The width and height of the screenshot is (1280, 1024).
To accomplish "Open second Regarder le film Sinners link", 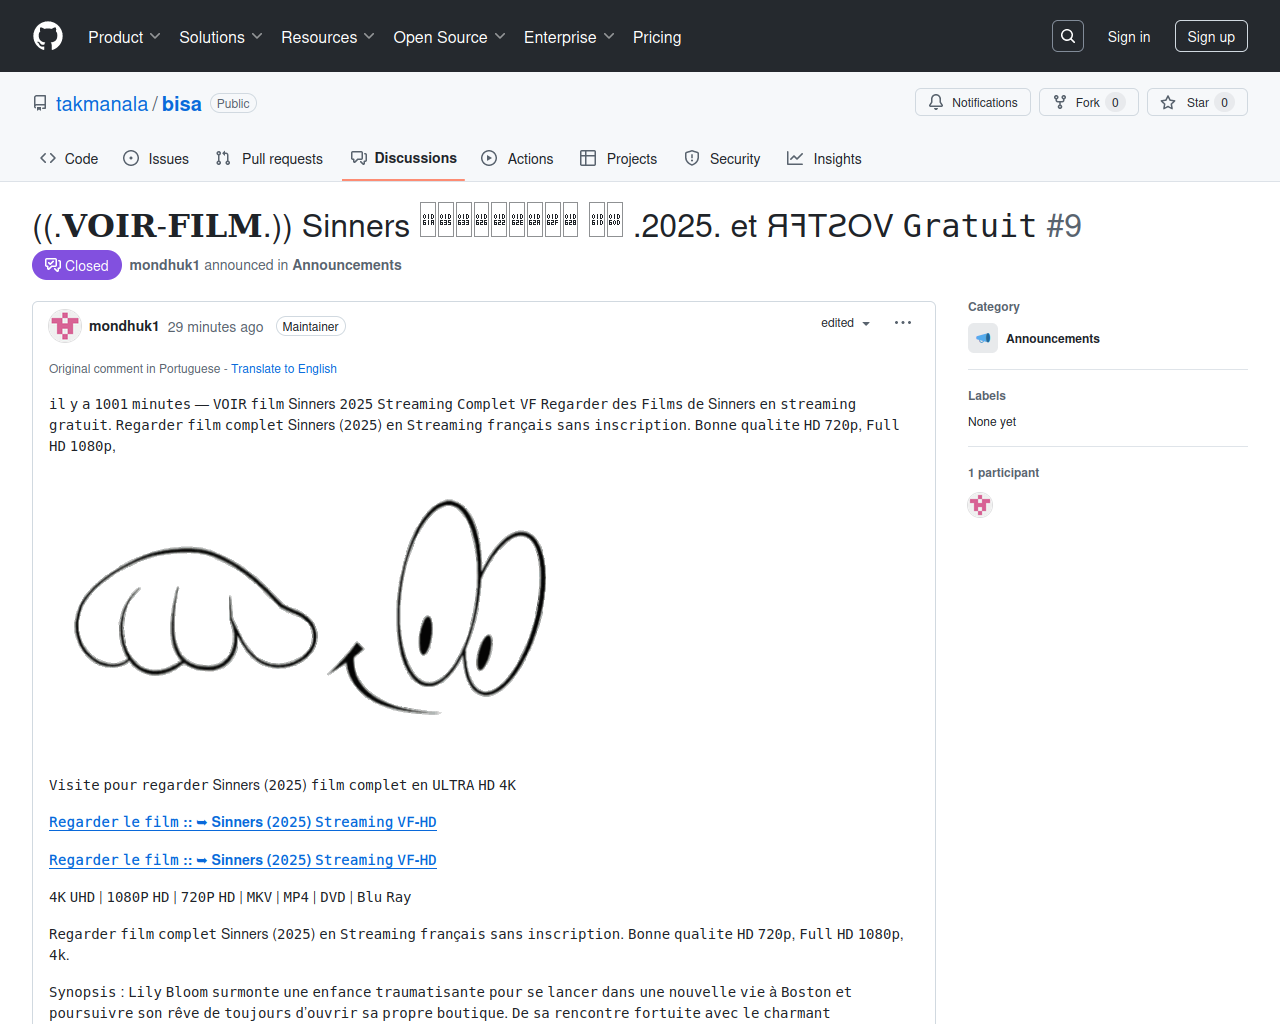I will 243,860.
